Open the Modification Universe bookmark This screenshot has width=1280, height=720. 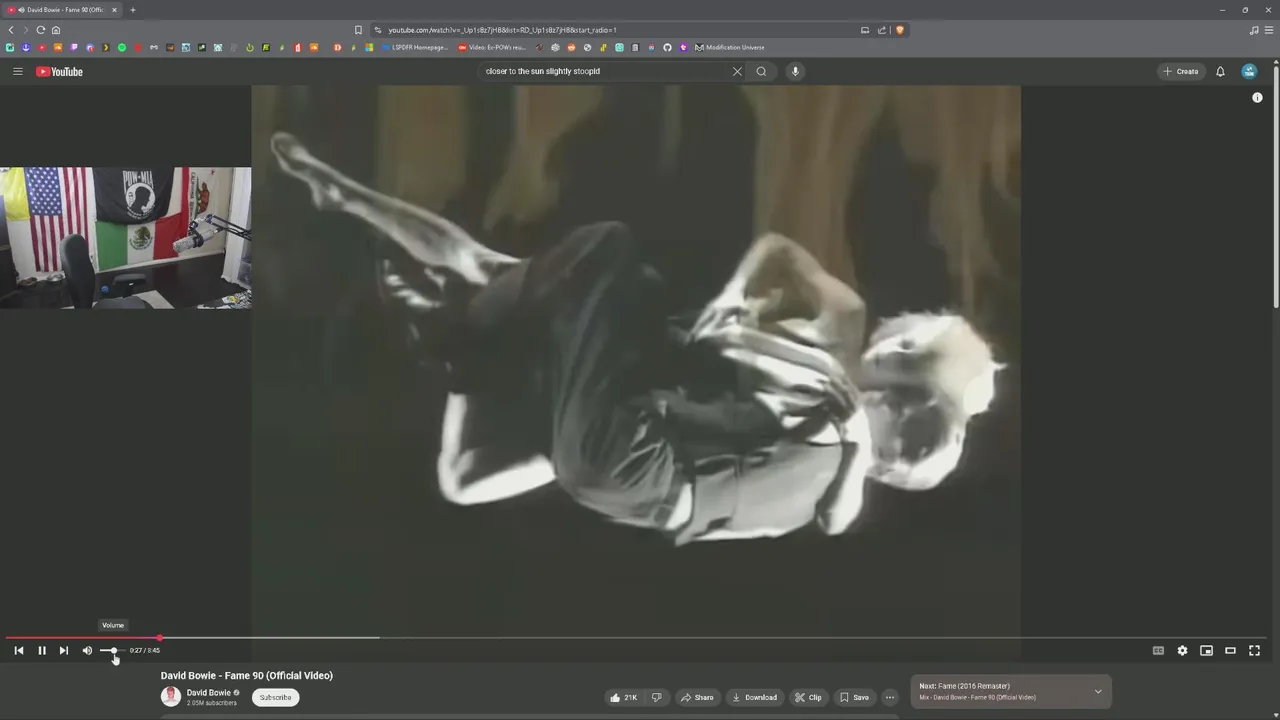[730, 47]
